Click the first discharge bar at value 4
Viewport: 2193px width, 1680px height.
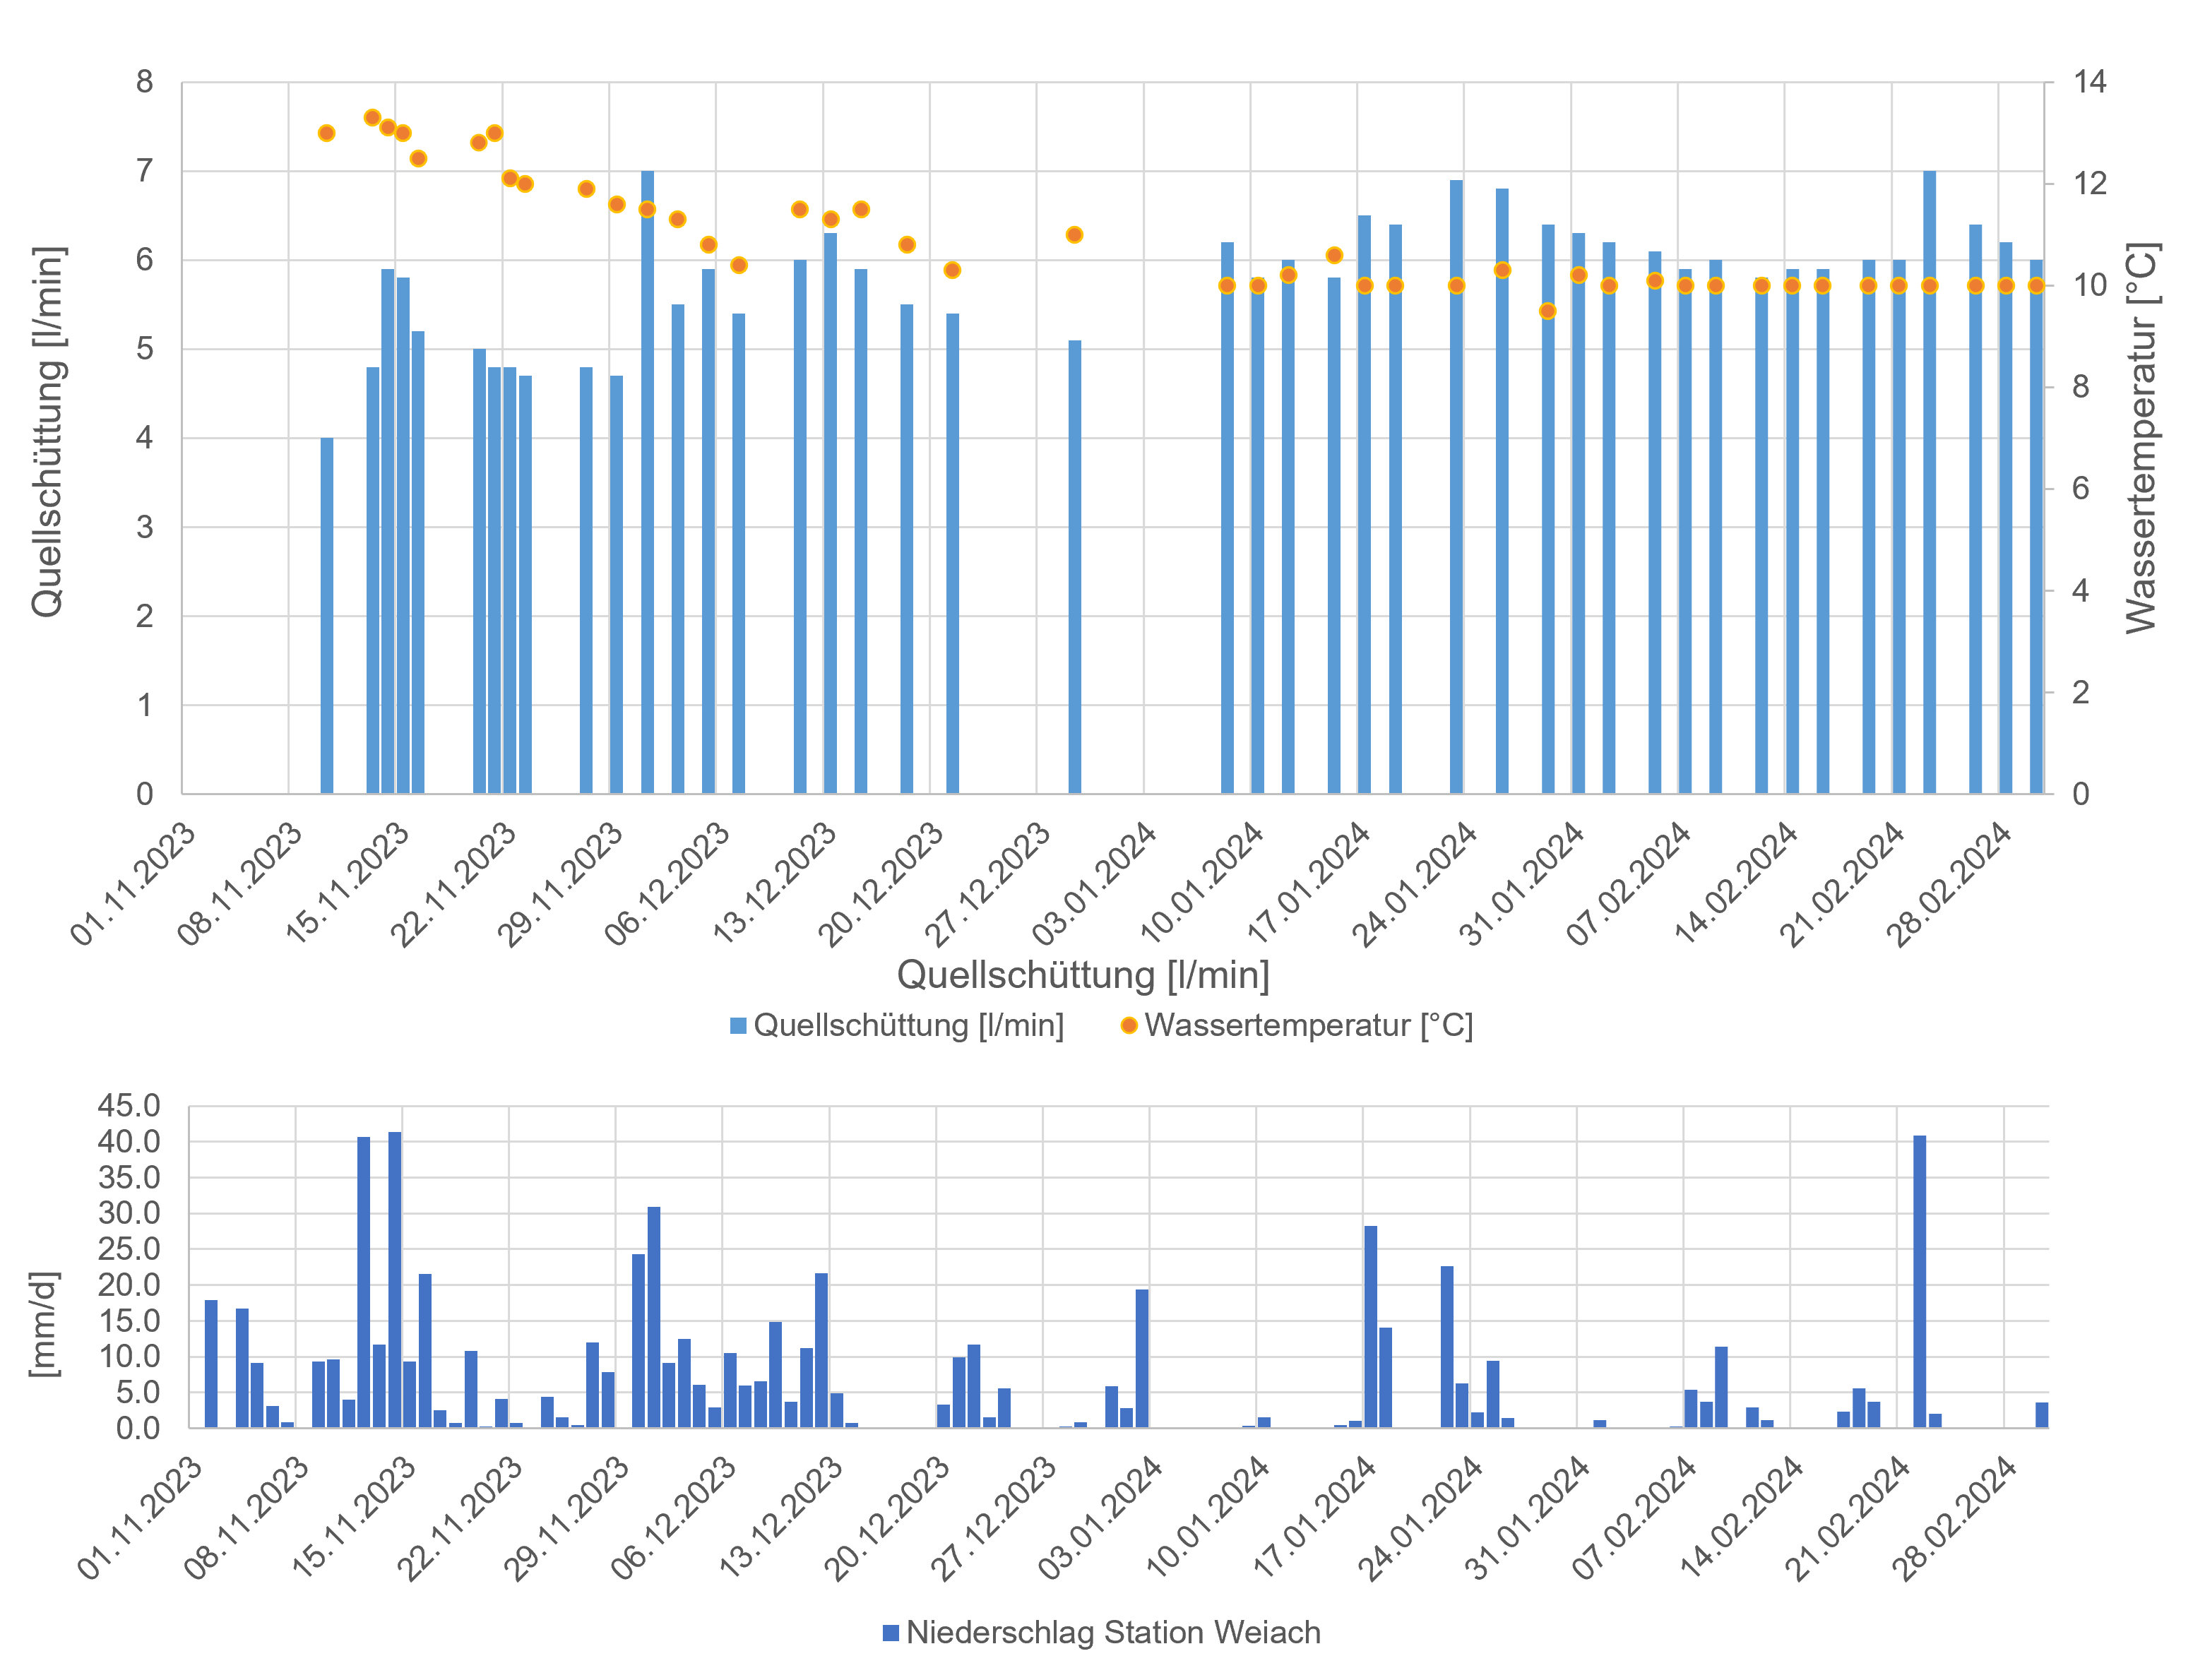click(x=327, y=615)
